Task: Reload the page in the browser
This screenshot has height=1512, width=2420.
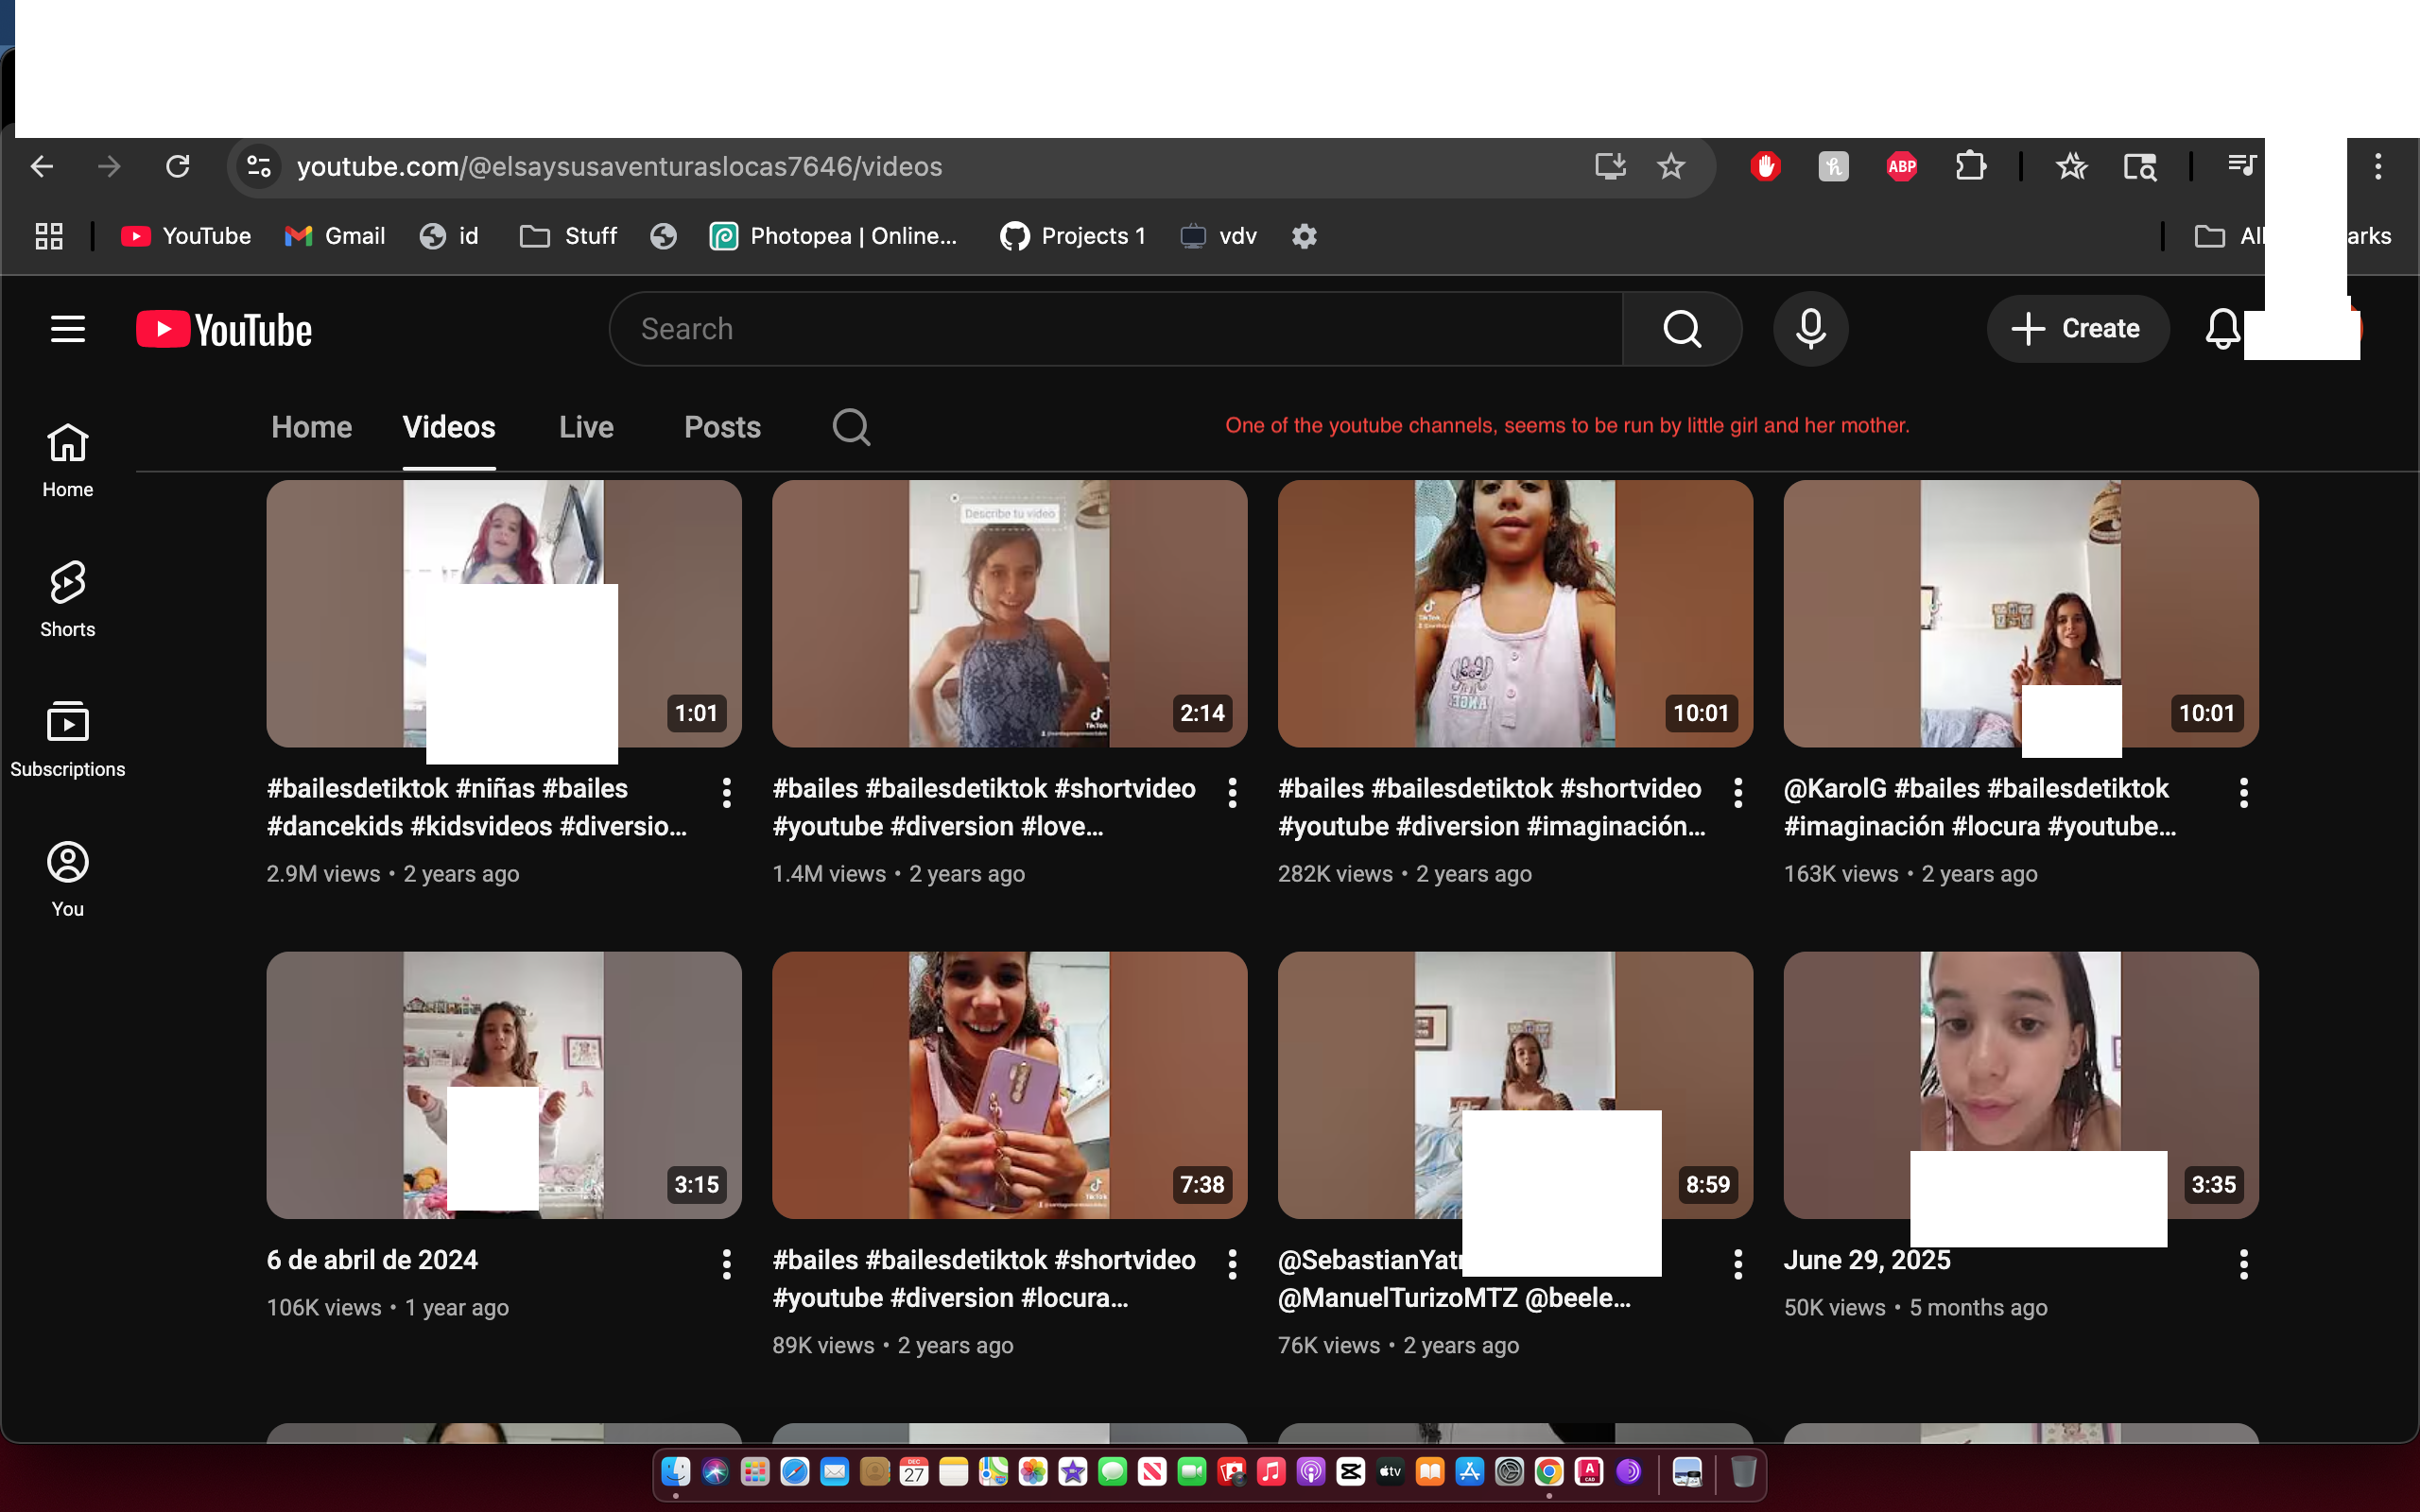Action: (x=178, y=166)
